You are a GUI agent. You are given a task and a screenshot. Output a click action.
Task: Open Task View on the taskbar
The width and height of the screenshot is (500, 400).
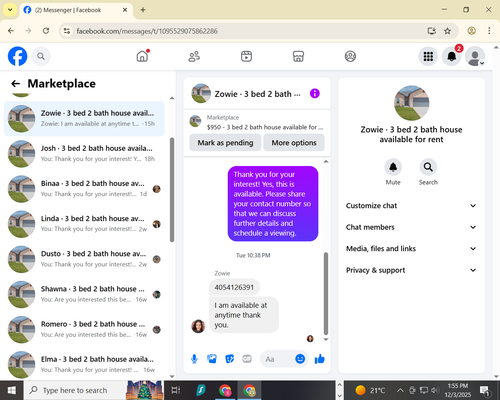click(176, 390)
